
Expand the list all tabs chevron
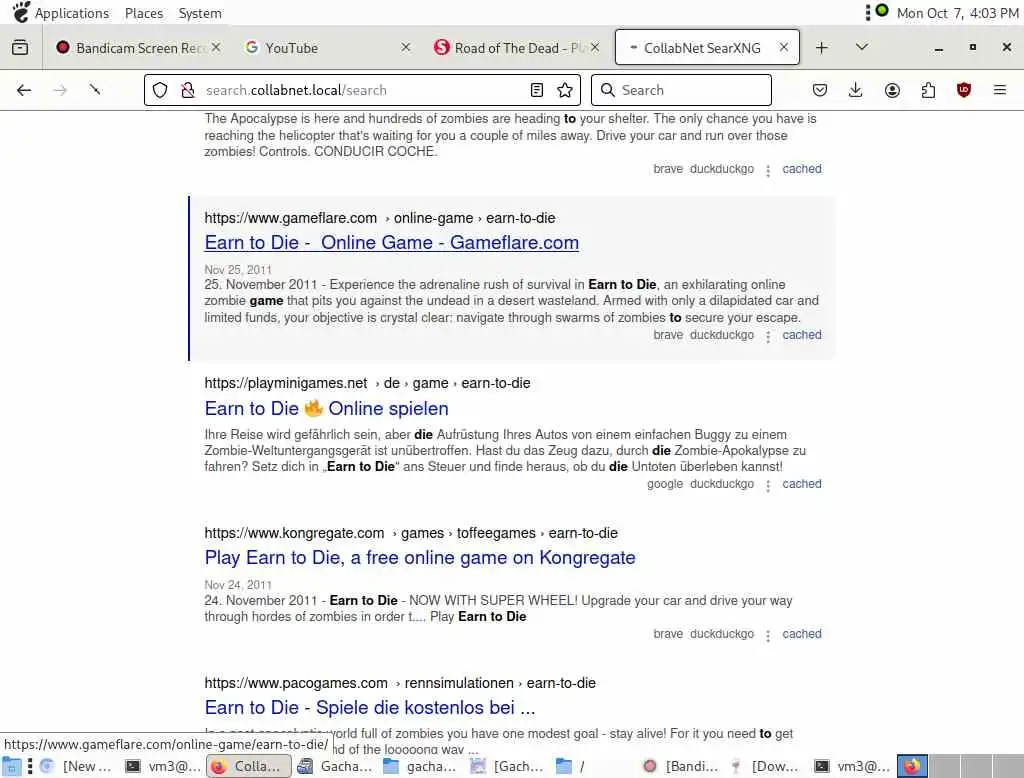(861, 47)
